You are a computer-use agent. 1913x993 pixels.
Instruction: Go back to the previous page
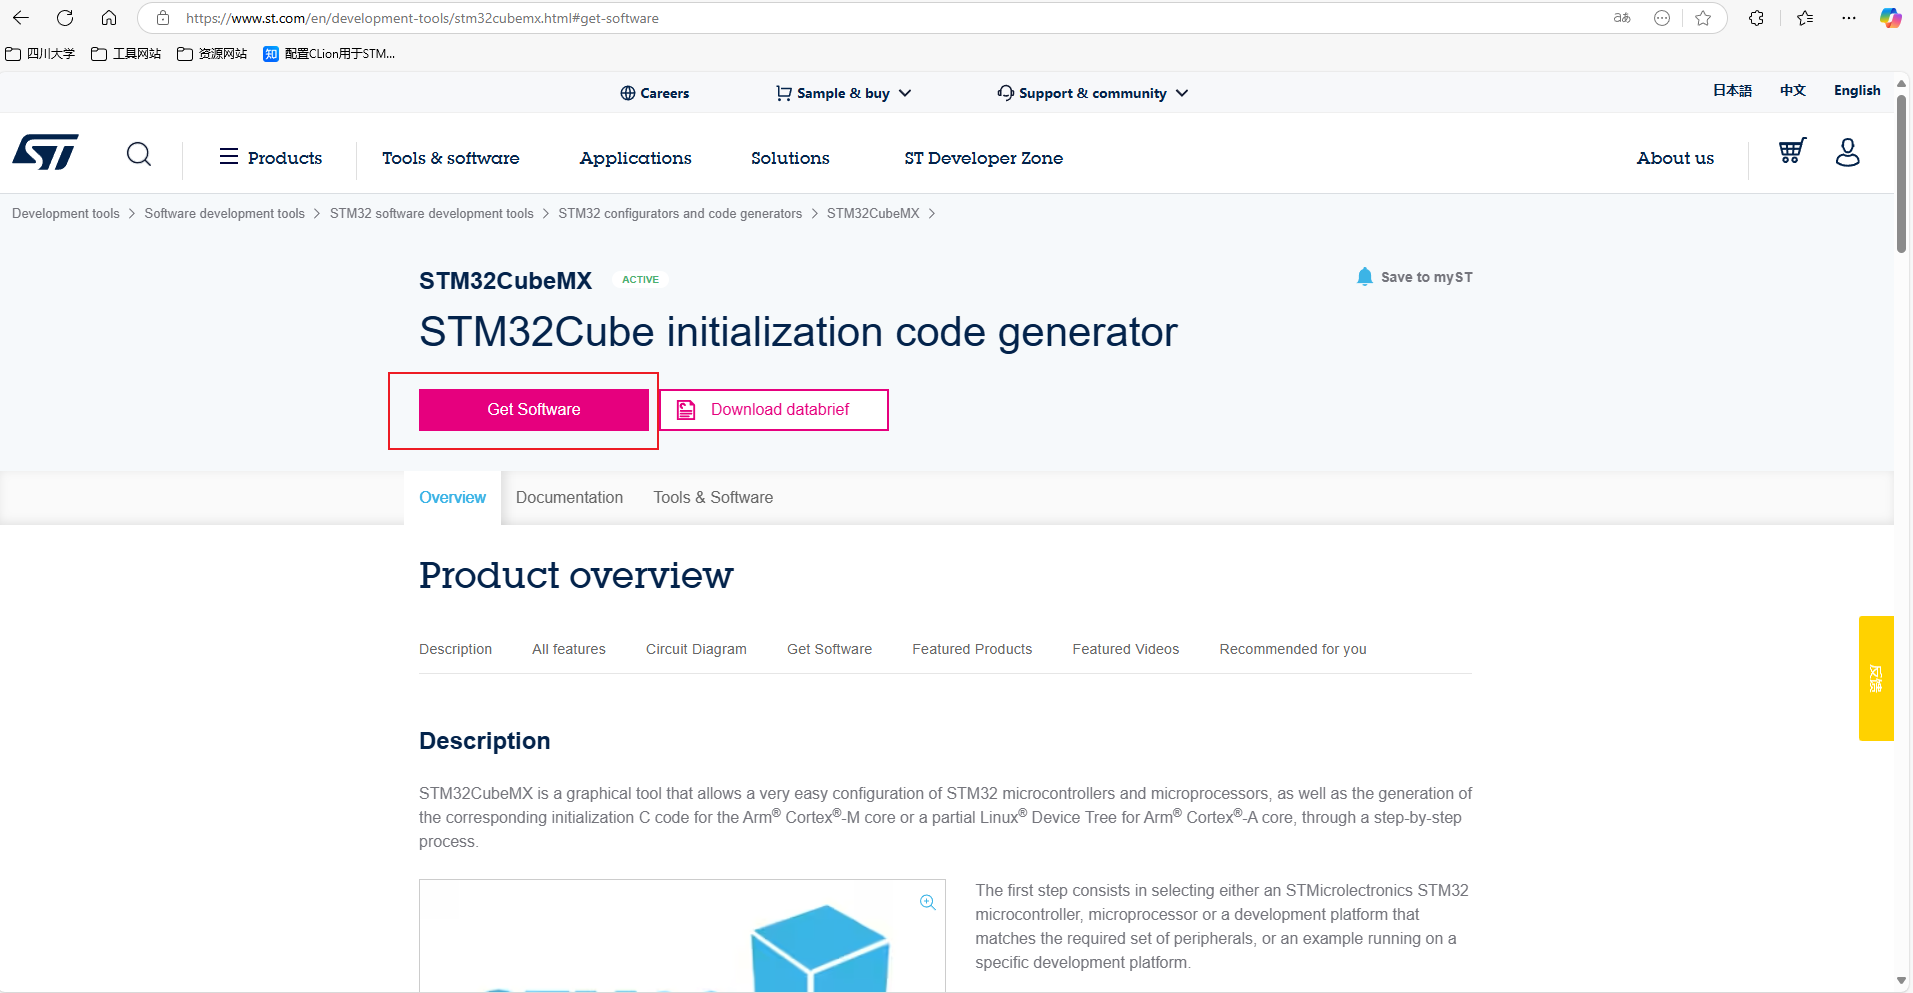point(21,18)
